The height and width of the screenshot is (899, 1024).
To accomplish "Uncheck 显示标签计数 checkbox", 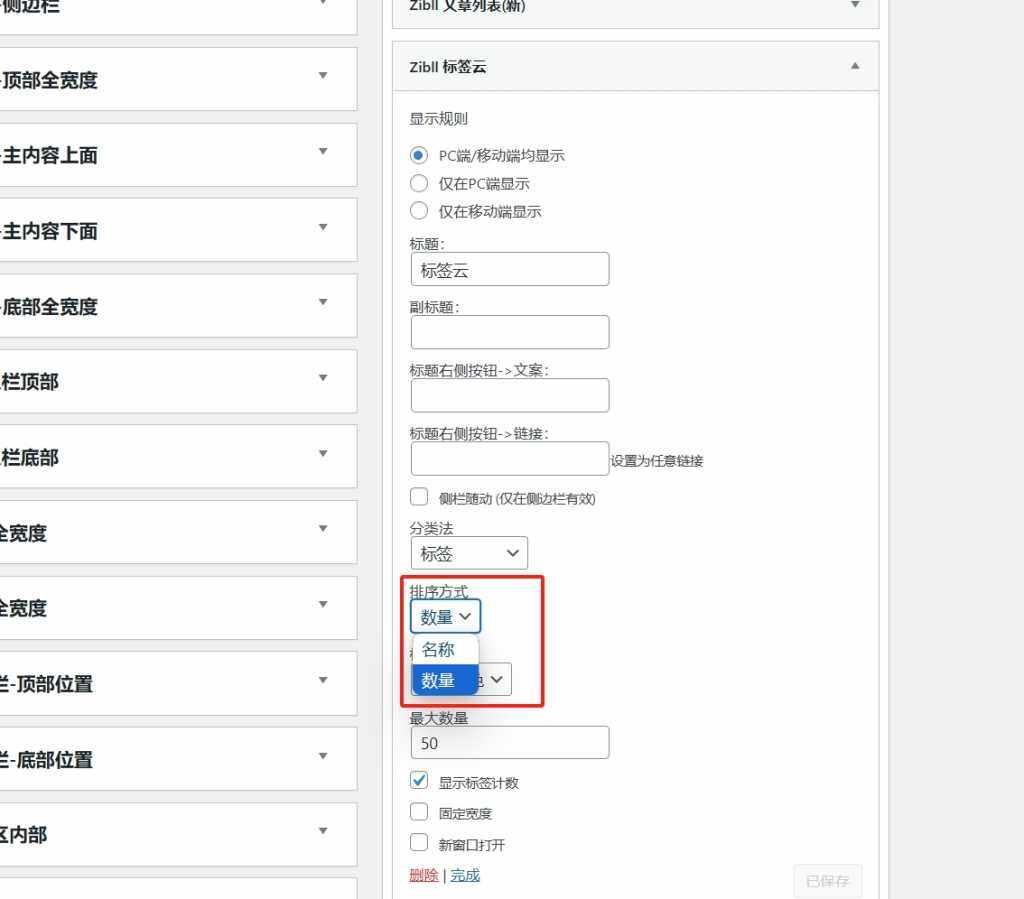I will point(419,780).
